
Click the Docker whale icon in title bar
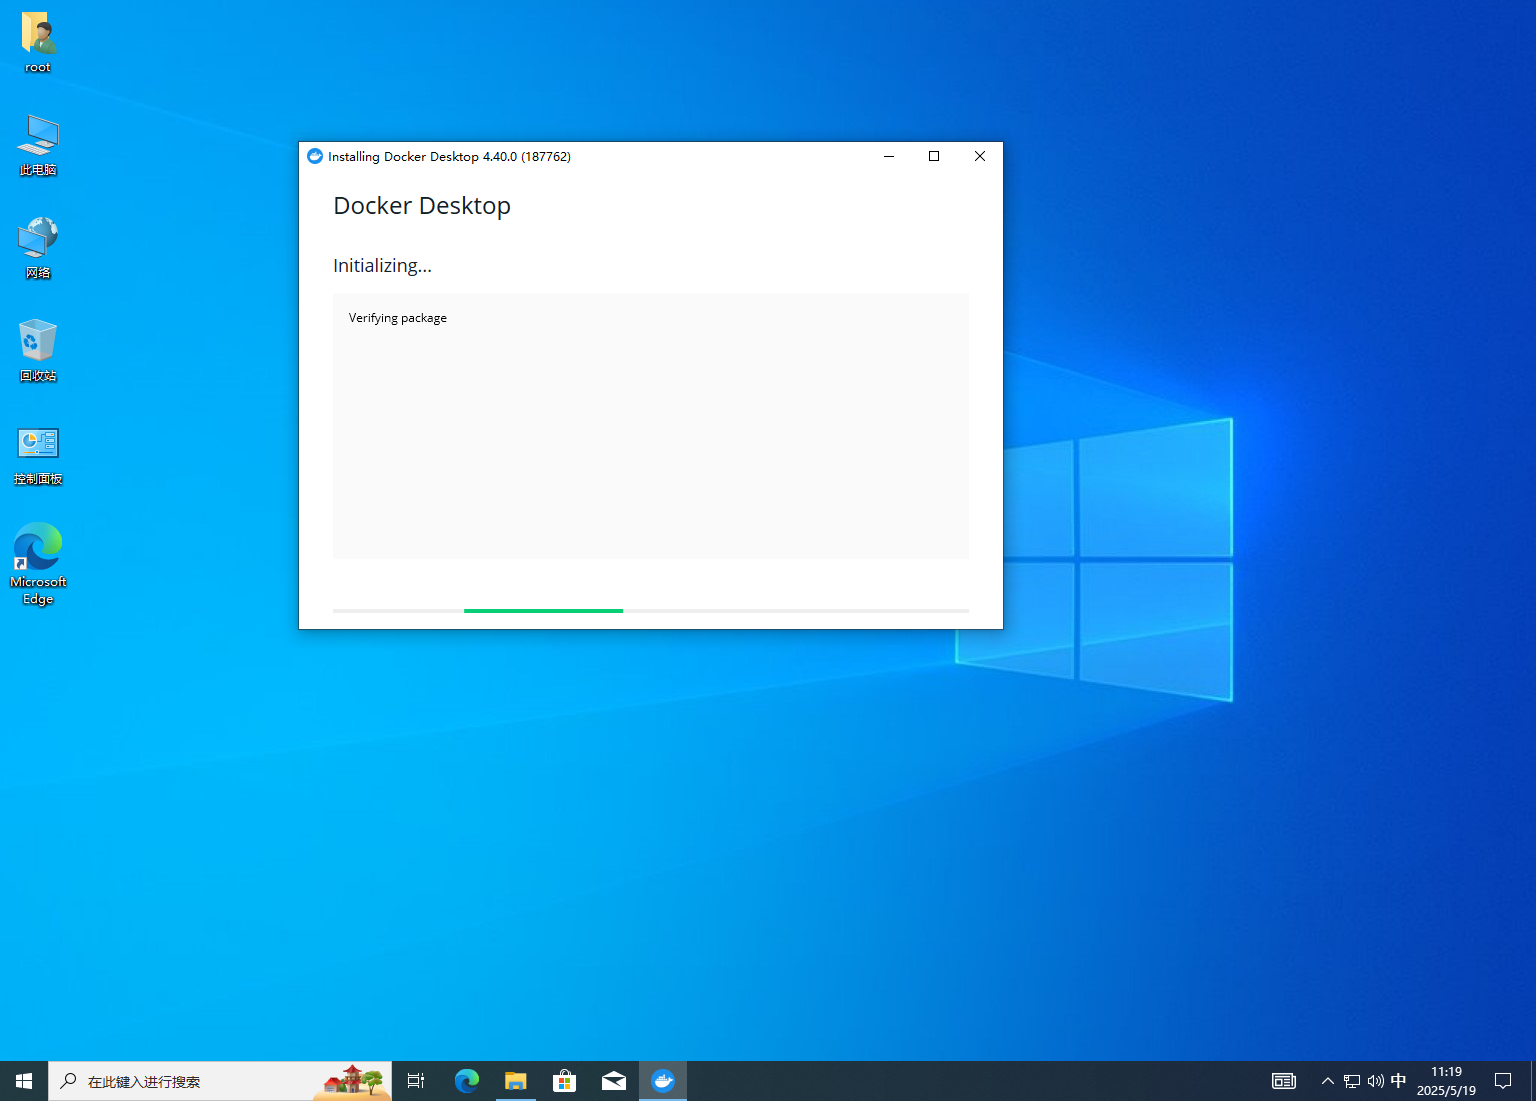[315, 156]
